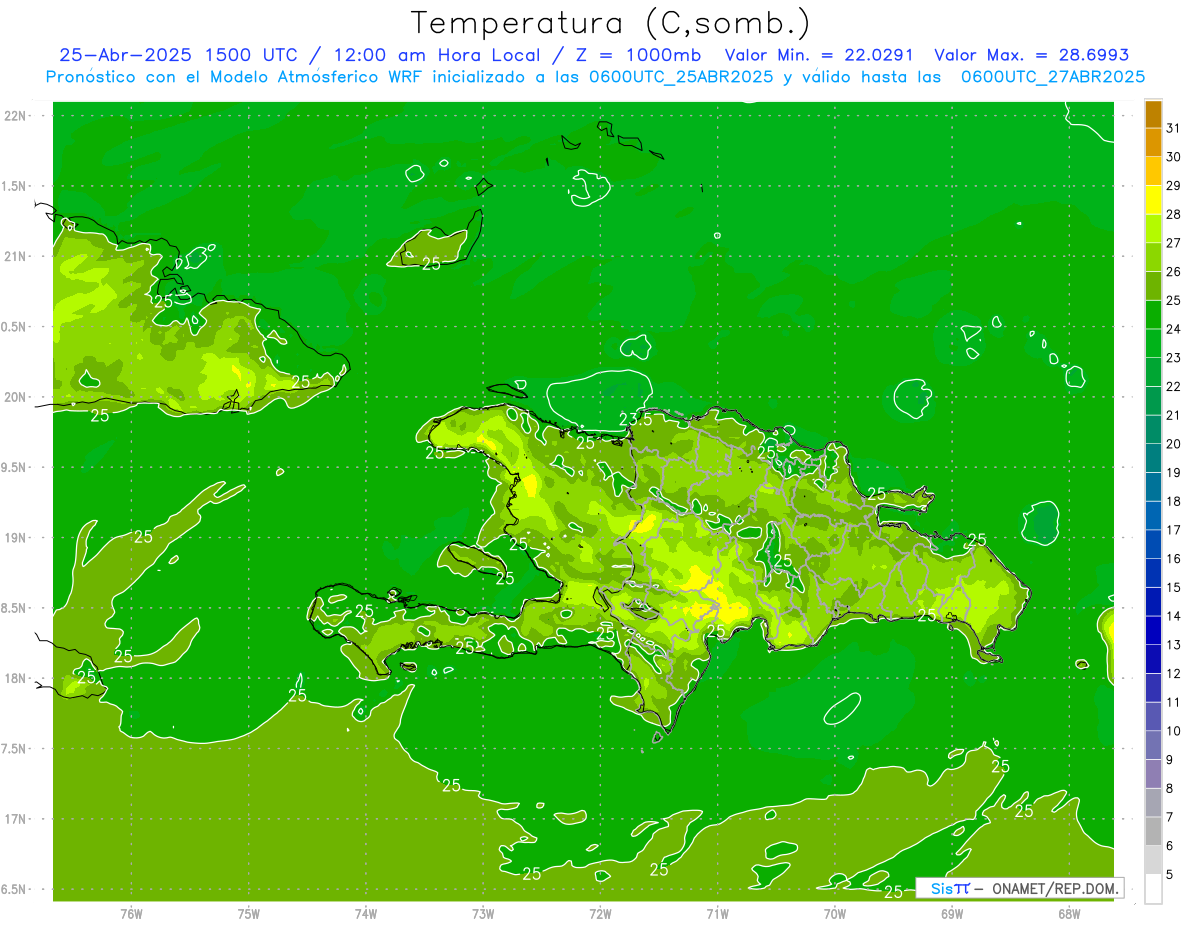This screenshot has height=927, width=1200.
Task: Select the 'Valor Max. = 28.6993' readout
Action: (x=1030, y=55)
